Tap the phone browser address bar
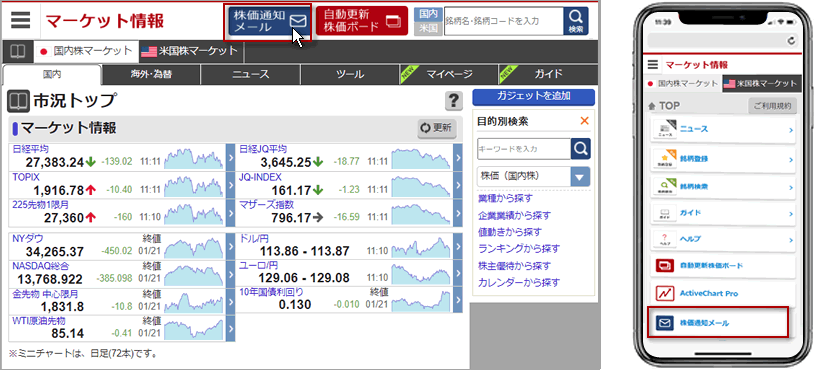The height and width of the screenshot is (371, 814). coord(722,40)
